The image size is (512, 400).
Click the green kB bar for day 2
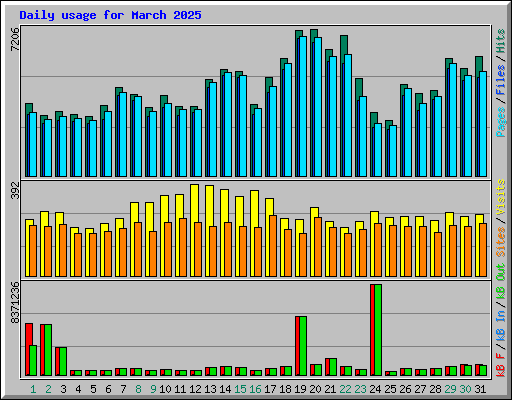coord(48,350)
